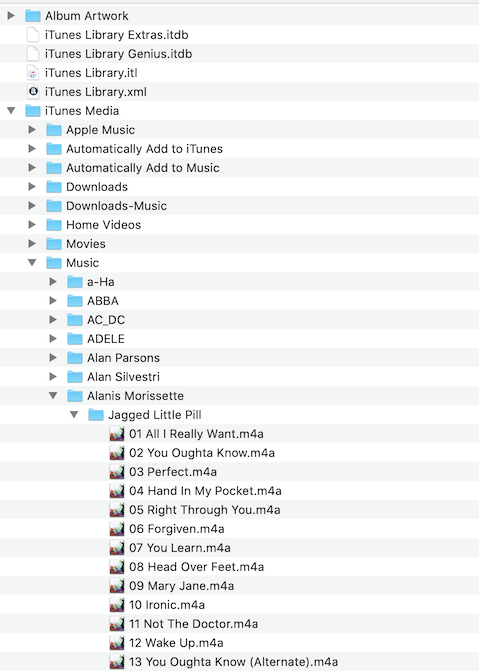479x672 pixels.
Task: Expand the ABBA folder triangle
Action: (x=53, y=301)
